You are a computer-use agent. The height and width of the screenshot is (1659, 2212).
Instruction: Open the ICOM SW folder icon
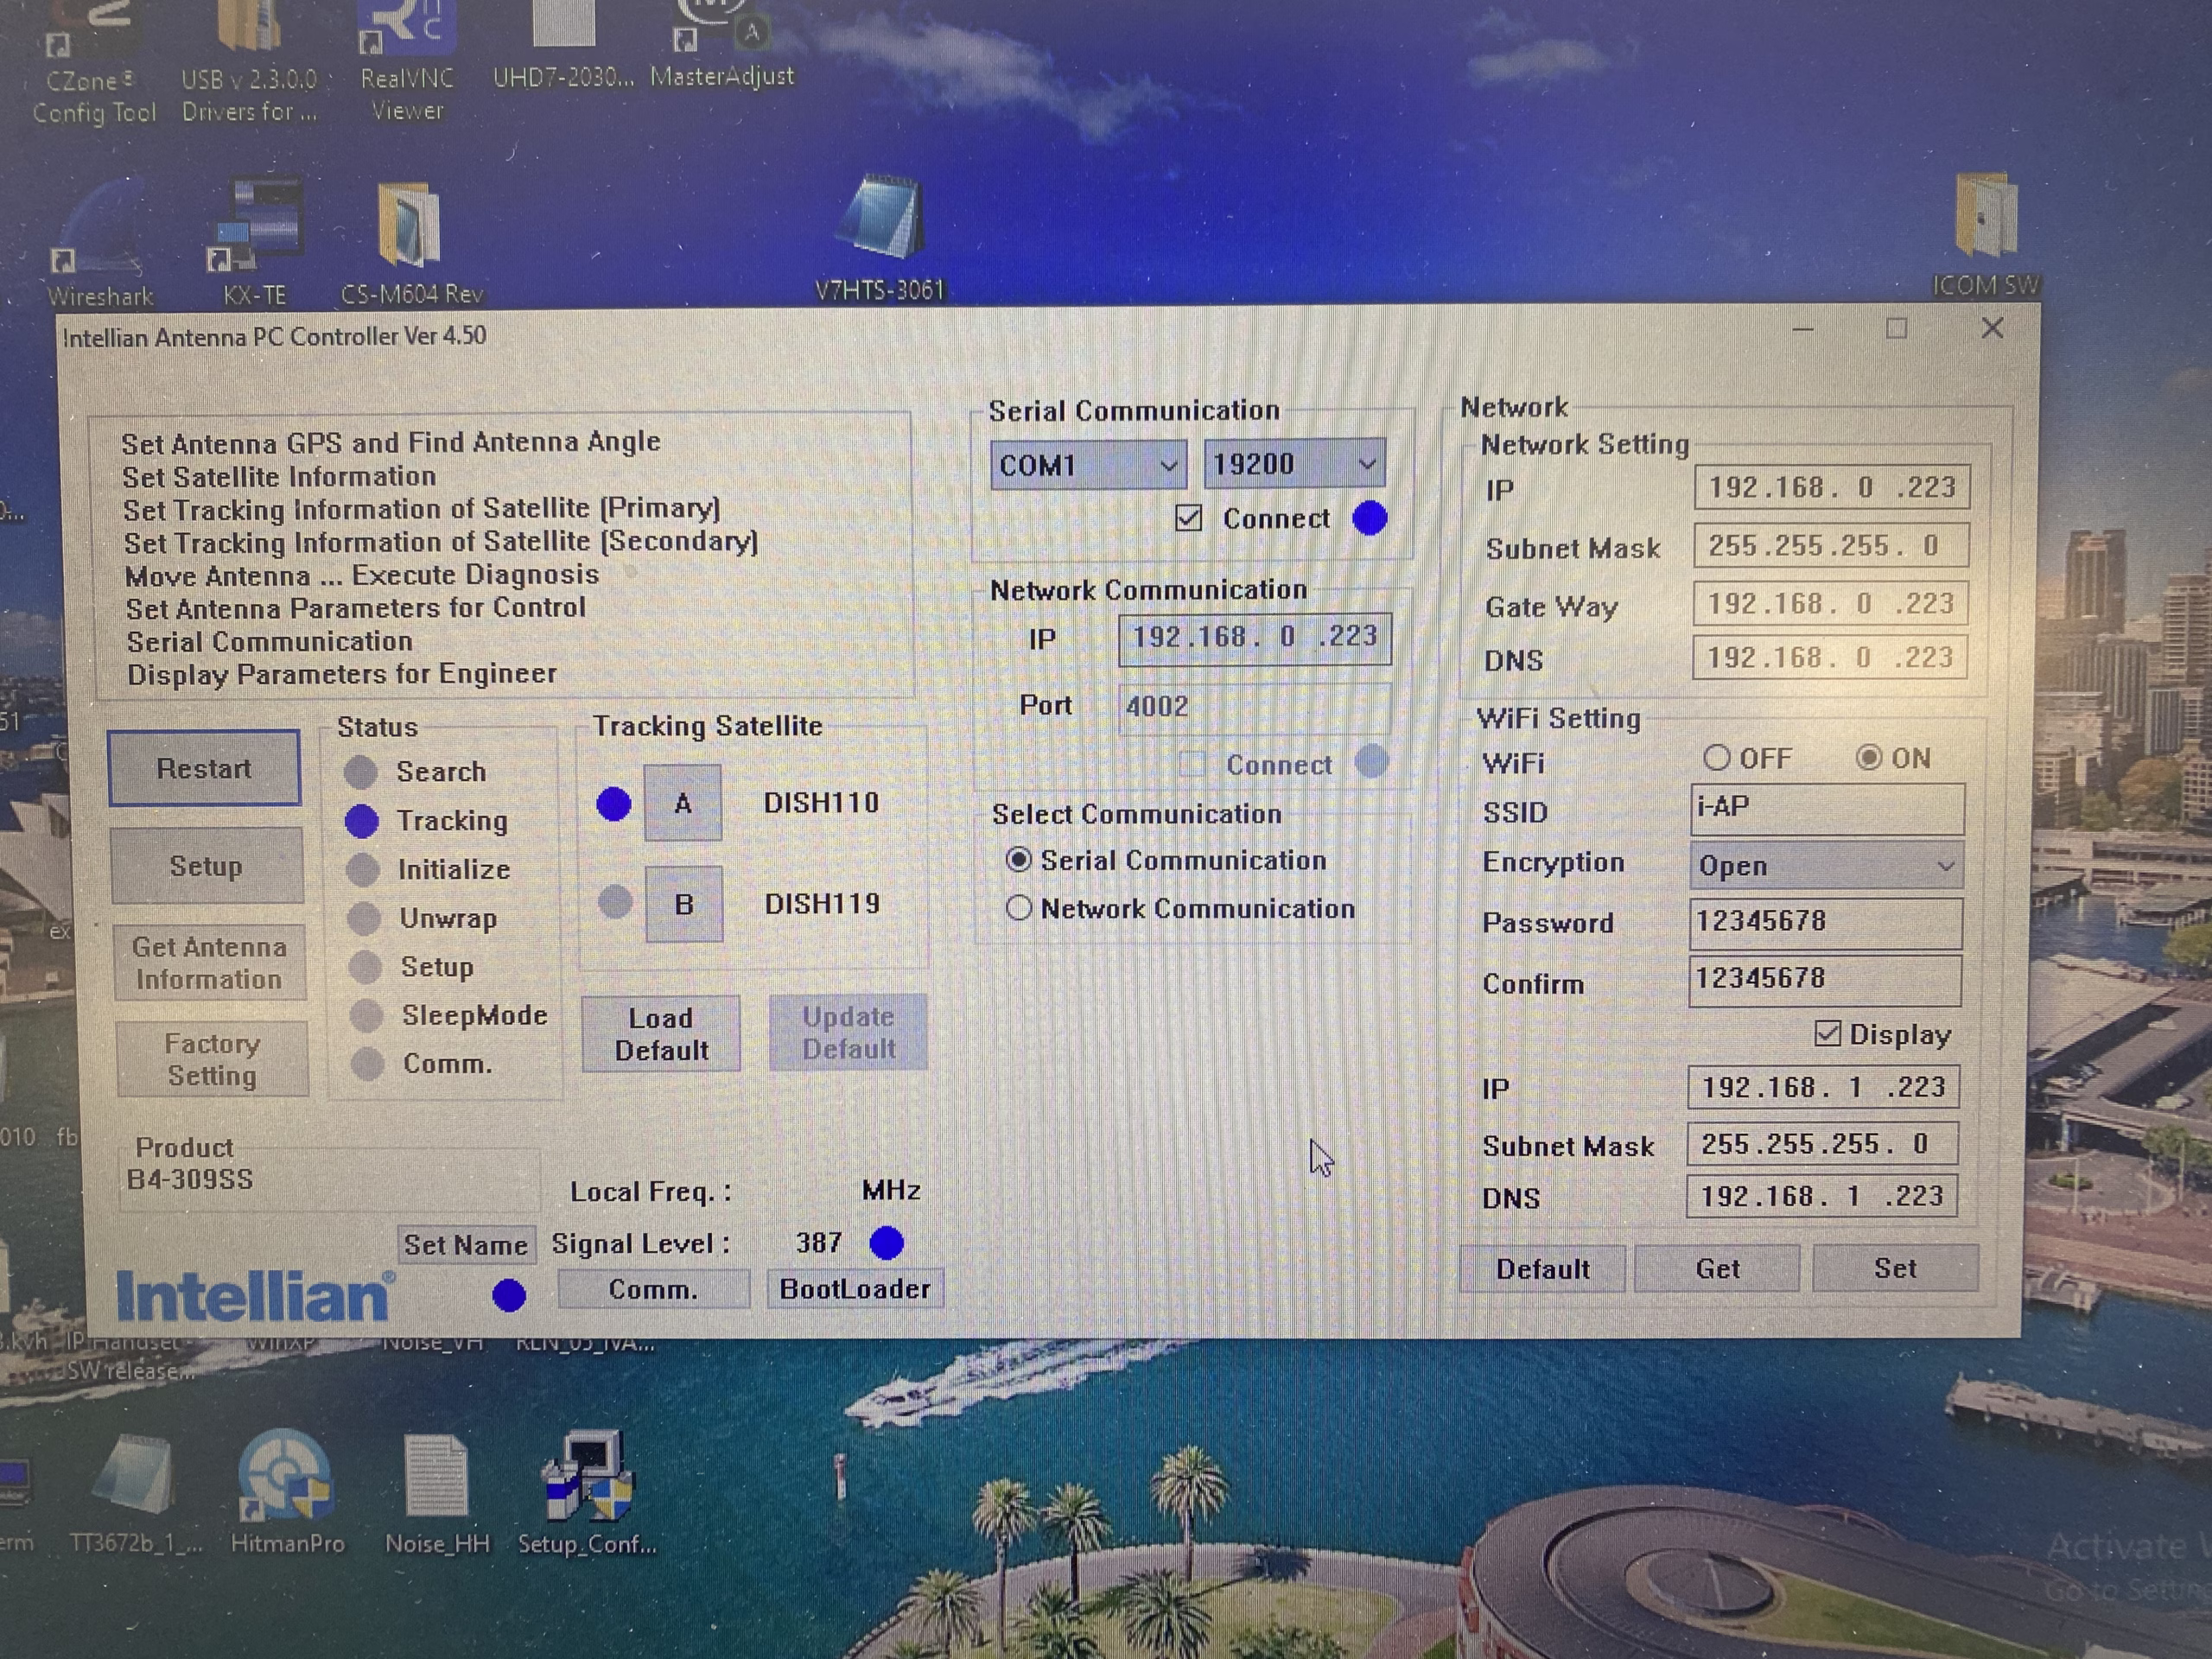click(x=1985, y=235)
